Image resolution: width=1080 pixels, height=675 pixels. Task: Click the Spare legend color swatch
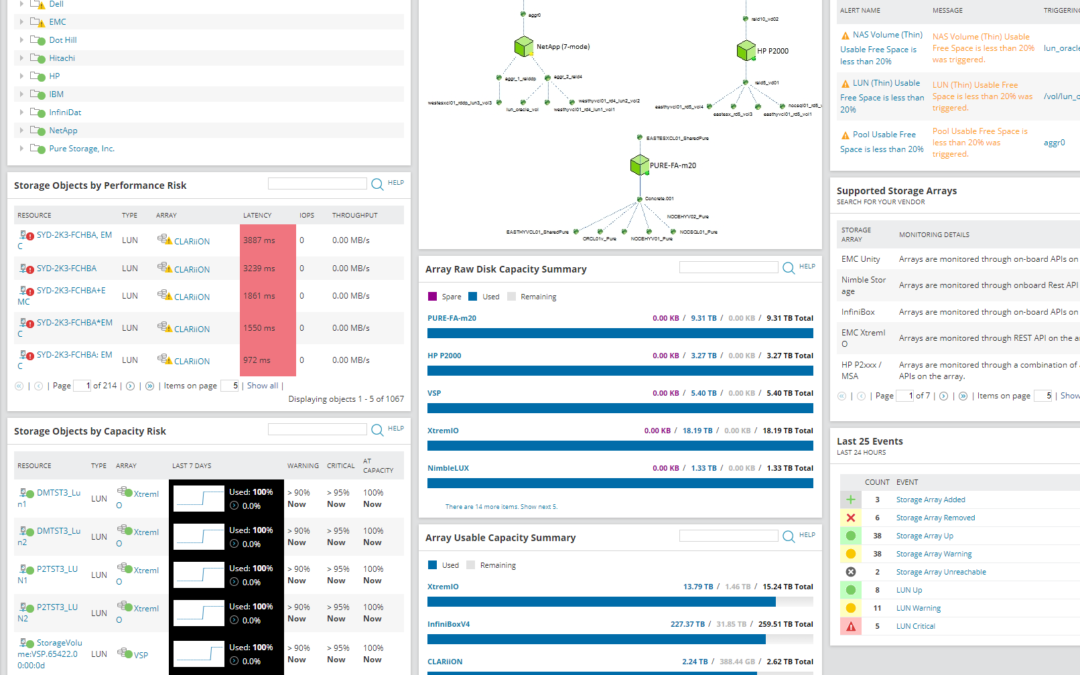[433, 297]
